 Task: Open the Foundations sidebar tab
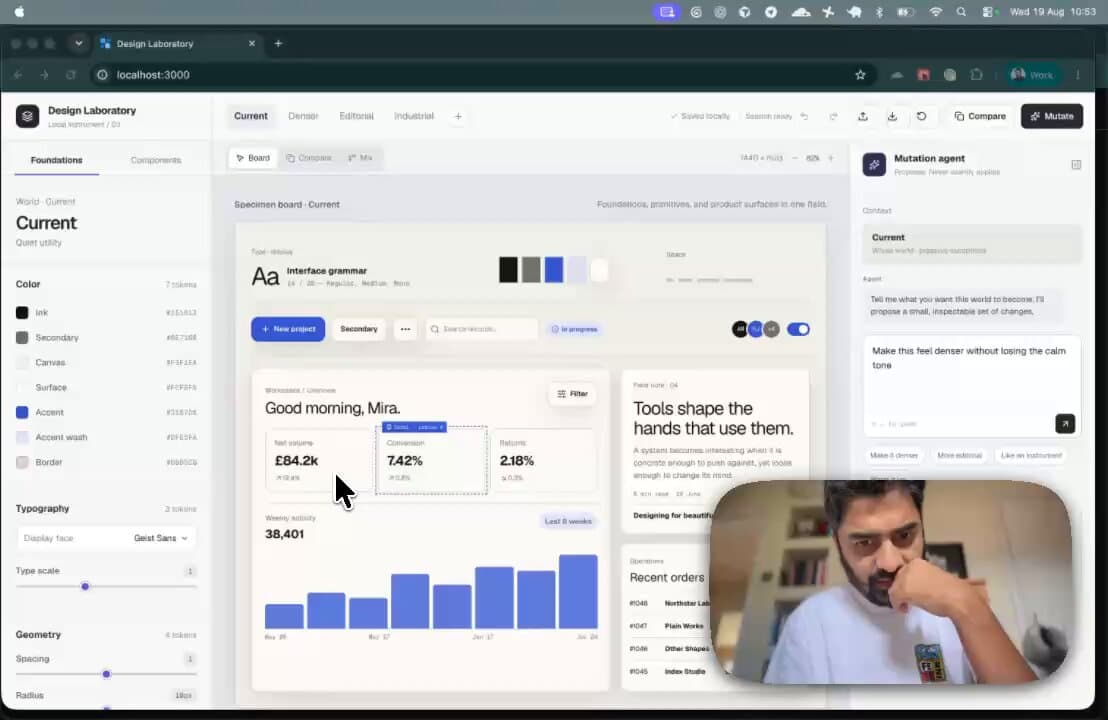coord(57,160)
